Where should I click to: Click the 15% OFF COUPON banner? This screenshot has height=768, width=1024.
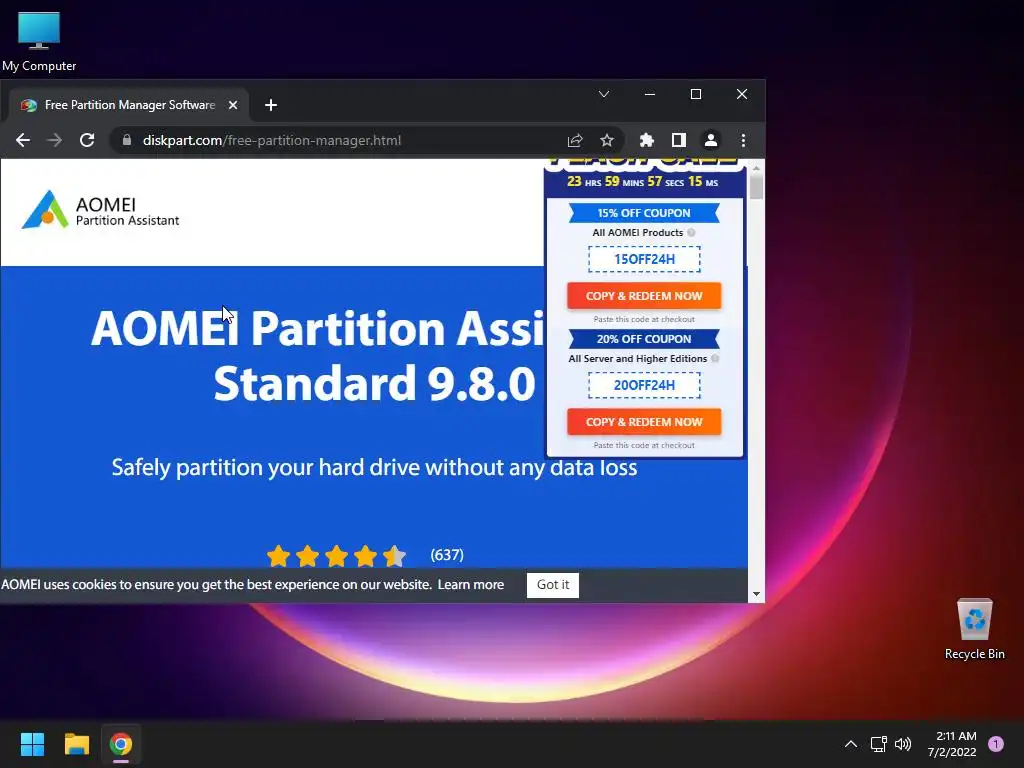(x=644, y=213)
